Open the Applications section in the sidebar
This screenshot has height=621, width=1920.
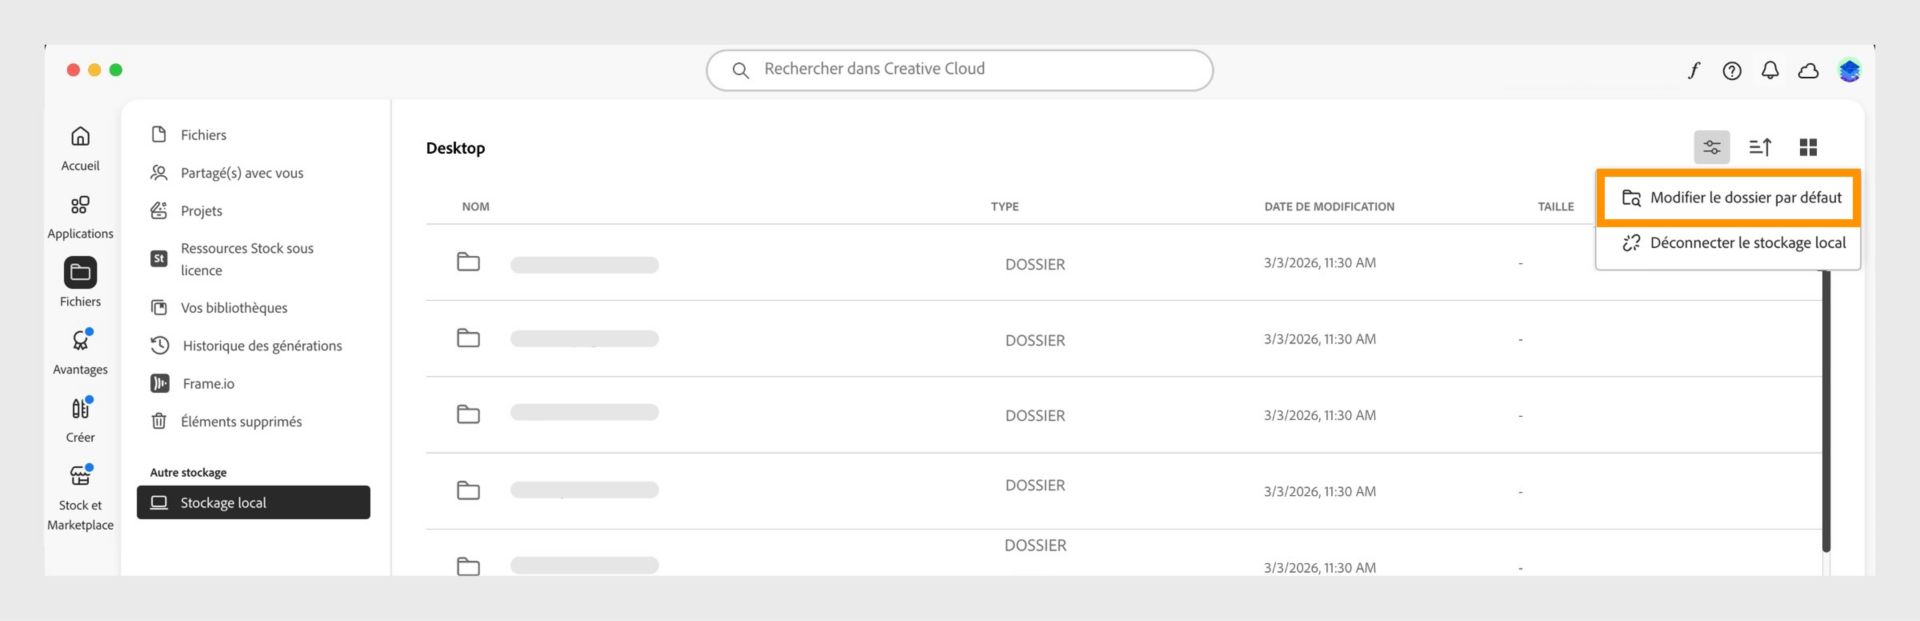80,216
